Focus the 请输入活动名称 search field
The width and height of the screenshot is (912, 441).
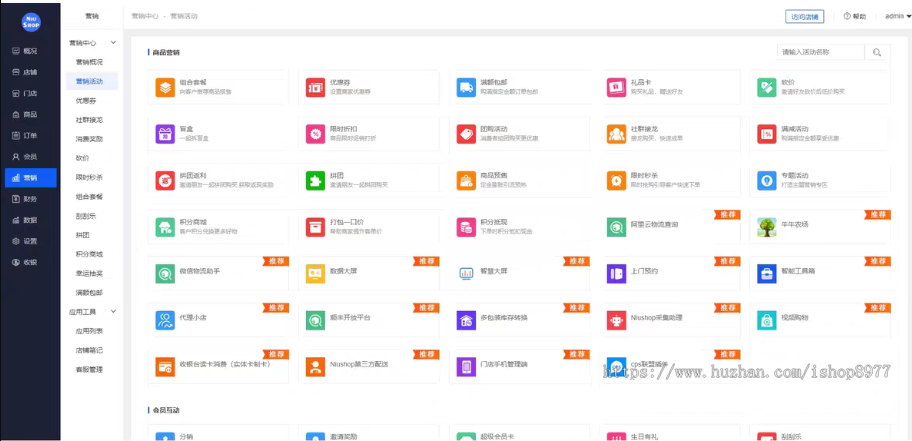pos(821,52)
